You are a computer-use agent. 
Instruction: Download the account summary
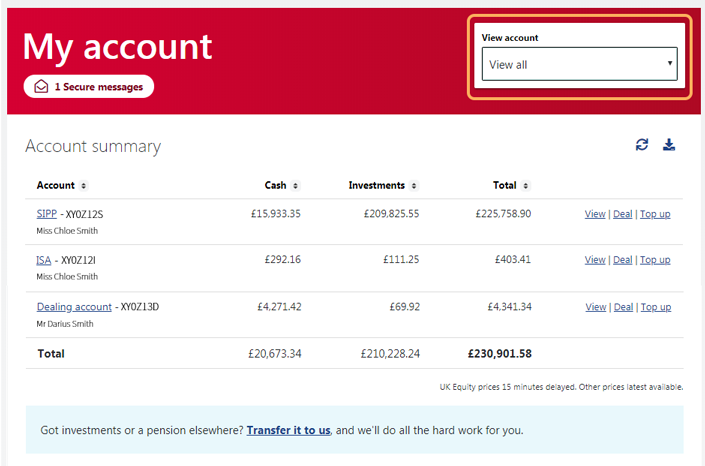point(669,145)
